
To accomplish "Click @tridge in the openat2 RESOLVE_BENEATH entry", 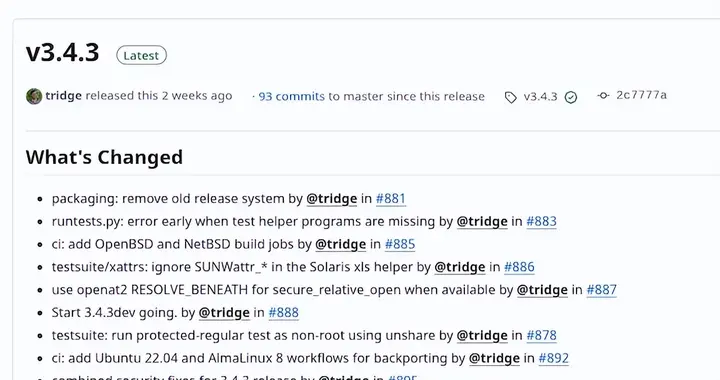I will pyautogui.click(x=542, y=290).
